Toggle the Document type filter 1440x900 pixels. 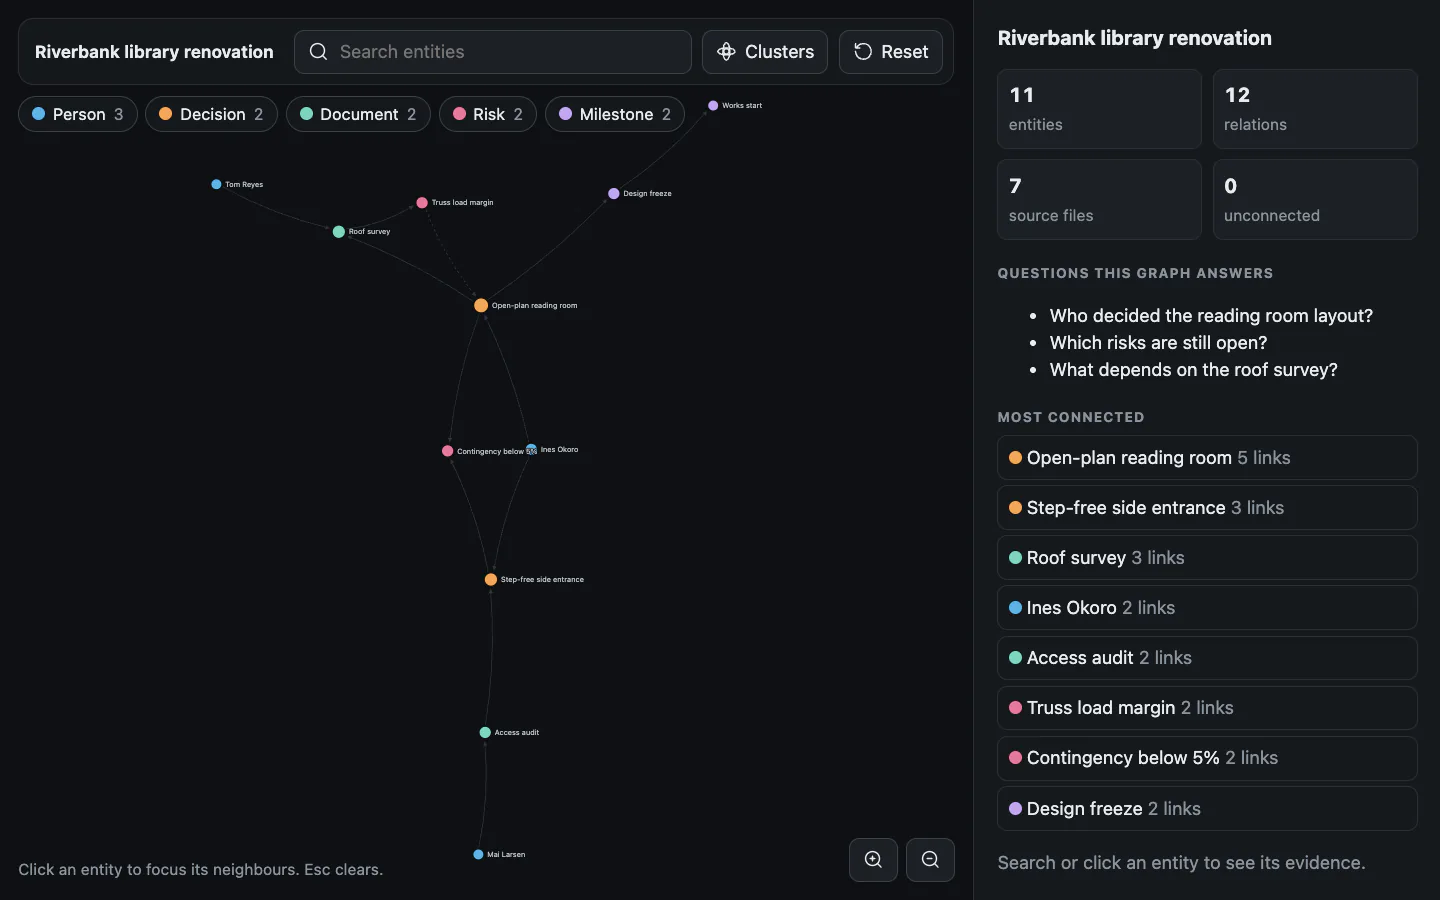[358, 114]
